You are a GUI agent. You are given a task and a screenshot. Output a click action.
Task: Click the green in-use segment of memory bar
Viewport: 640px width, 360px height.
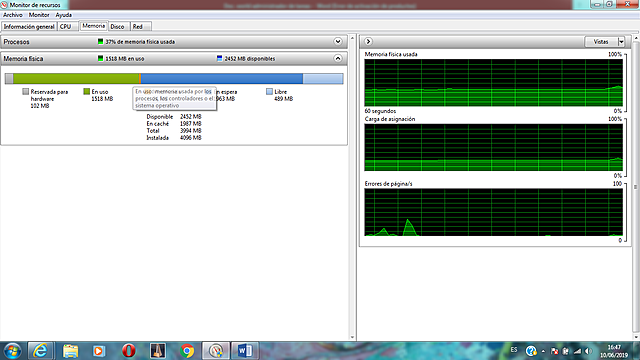tap(76, 78)
